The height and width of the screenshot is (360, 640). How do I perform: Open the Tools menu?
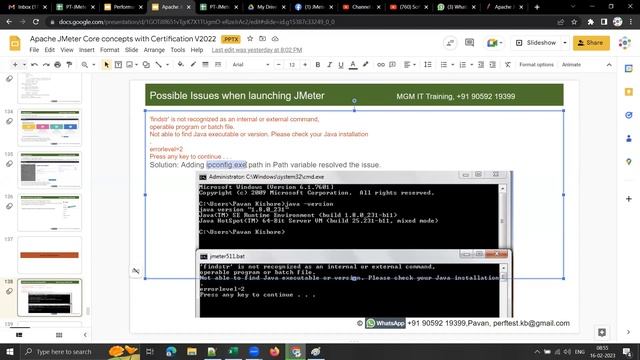178,50
